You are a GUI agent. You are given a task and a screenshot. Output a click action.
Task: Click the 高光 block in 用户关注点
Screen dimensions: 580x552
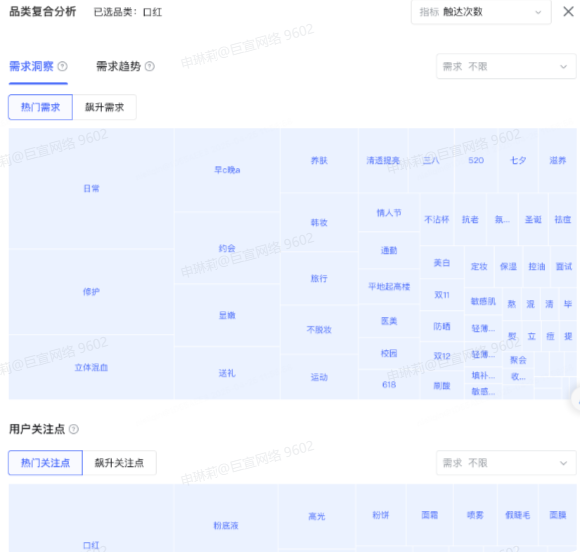click(x=317, y=516)
